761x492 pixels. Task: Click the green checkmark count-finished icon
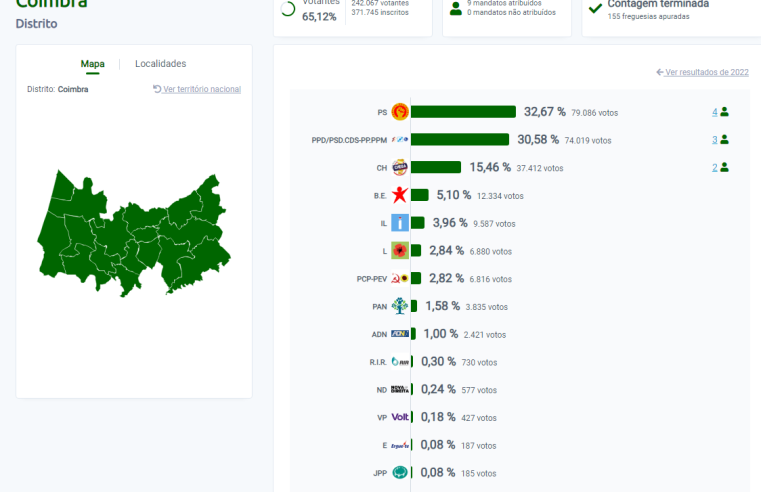click(595, 8)
